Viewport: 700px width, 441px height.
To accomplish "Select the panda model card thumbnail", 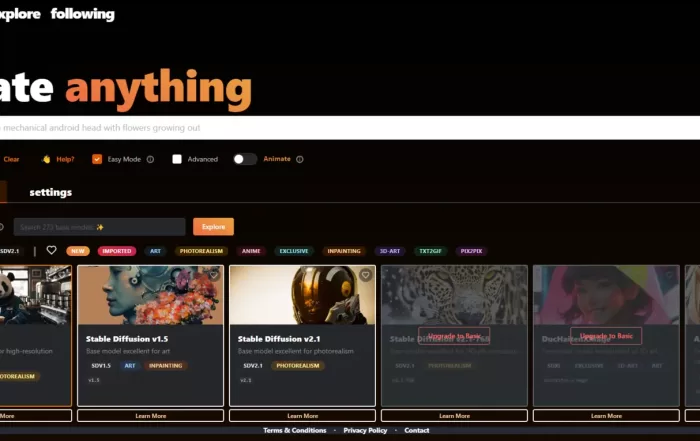I will click(35, 295).
